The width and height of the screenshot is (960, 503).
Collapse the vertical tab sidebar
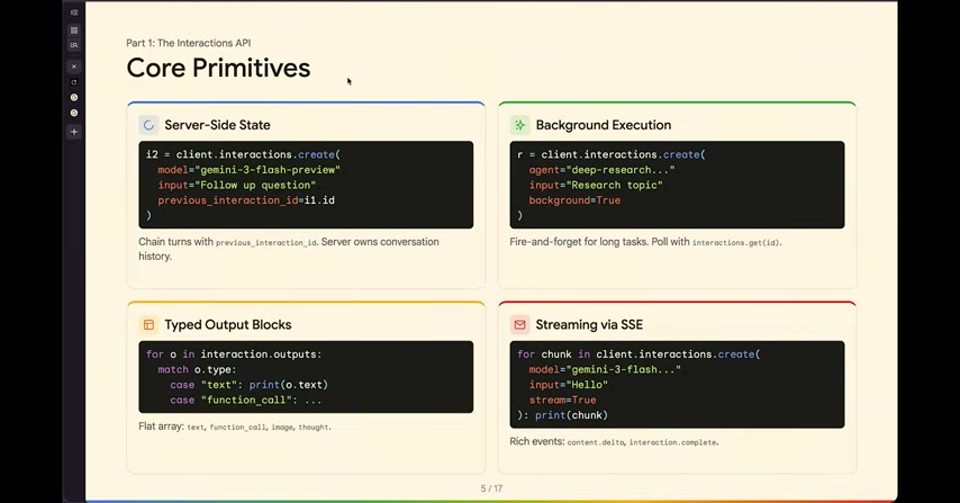(74, 12)
